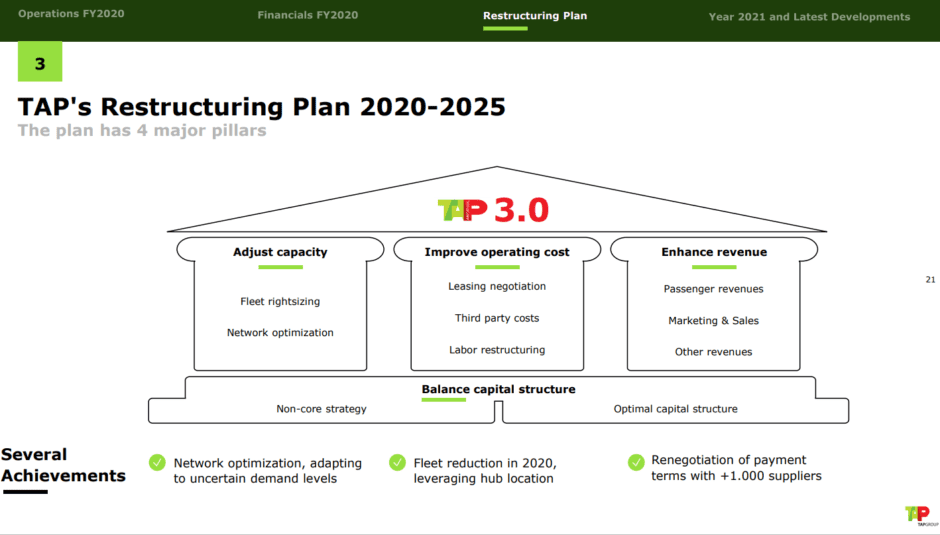Click 'Renegotiation of payment terms with +1.000 suppliers' text

point(736,468)
